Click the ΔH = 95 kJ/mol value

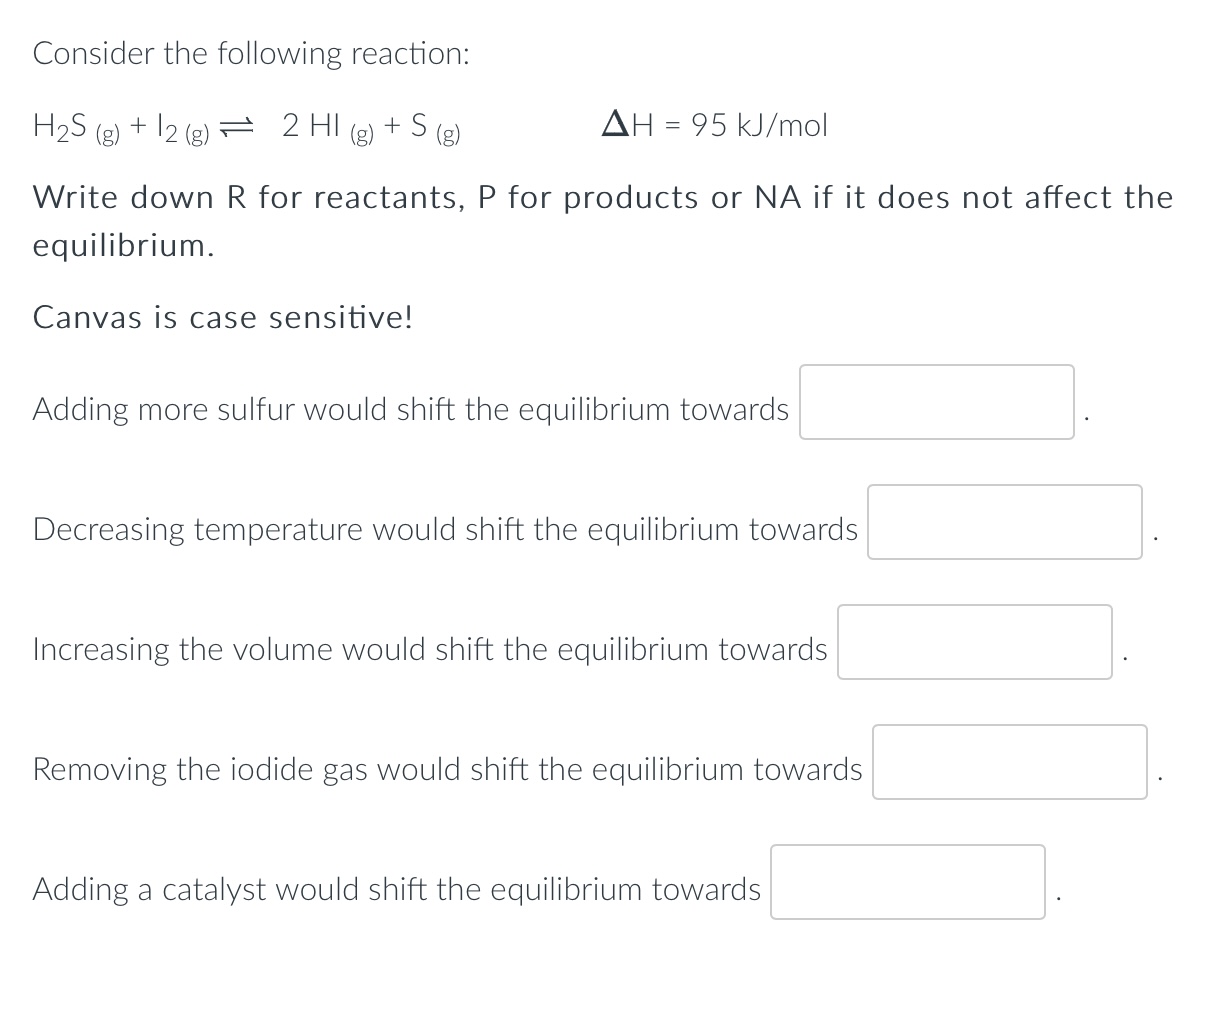tap(714, 125)
